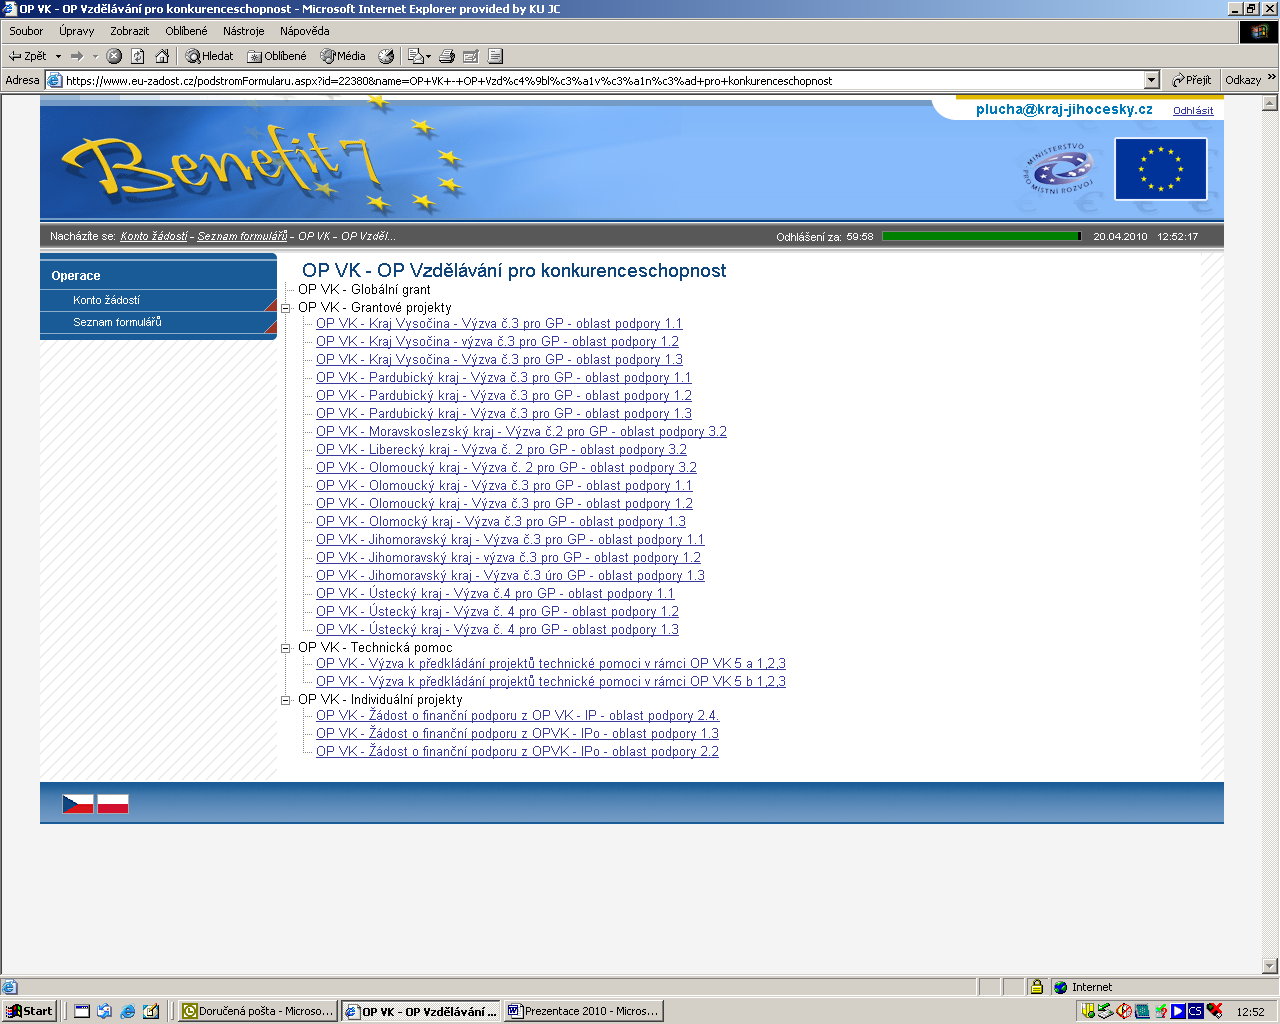Open the address bar URL dropdown
The width and height of the screenshot is (1280, 1024).
pos(1151,80)
